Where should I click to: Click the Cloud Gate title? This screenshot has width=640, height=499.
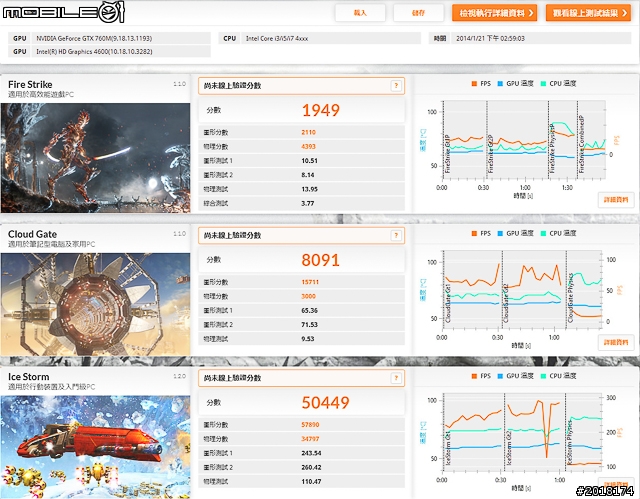coord(32,234)
